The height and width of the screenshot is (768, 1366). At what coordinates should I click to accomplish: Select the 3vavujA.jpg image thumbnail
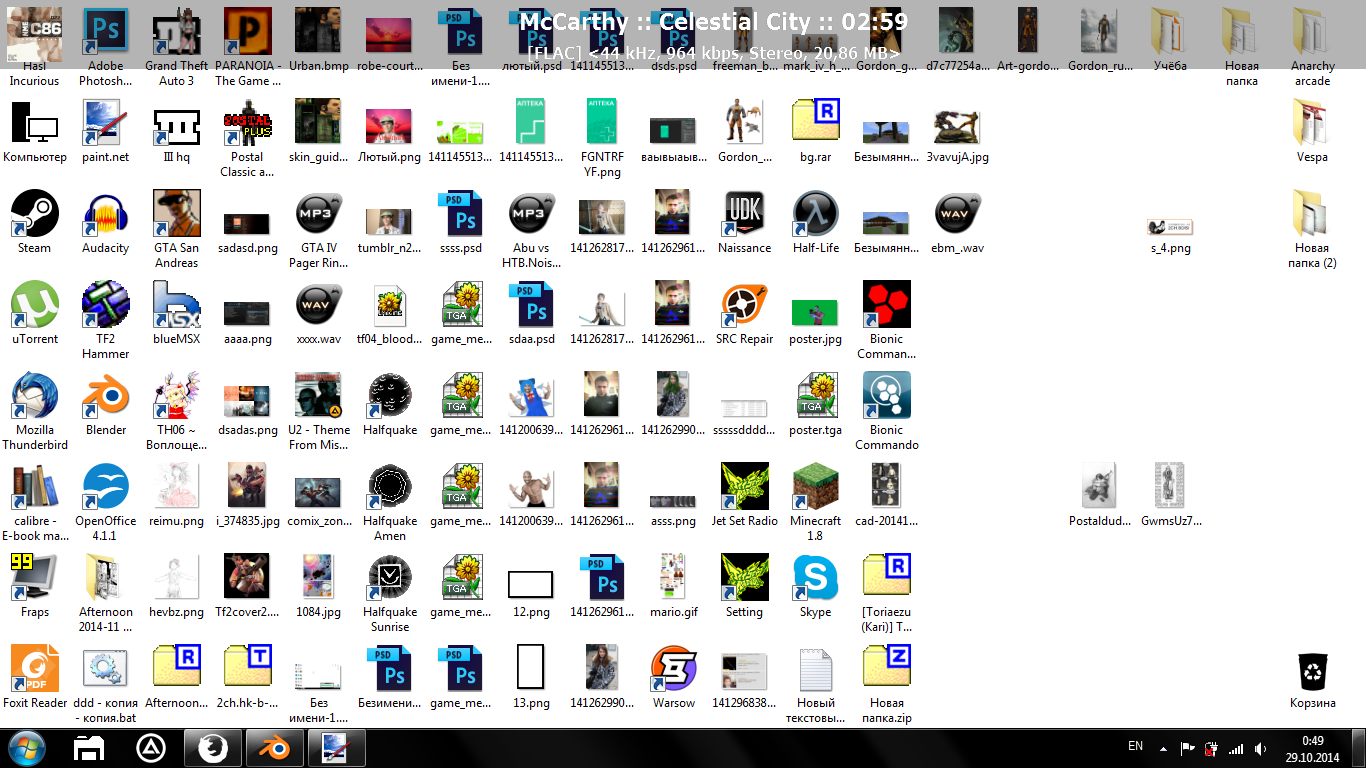pyautogui.click(x=957, y=126)
